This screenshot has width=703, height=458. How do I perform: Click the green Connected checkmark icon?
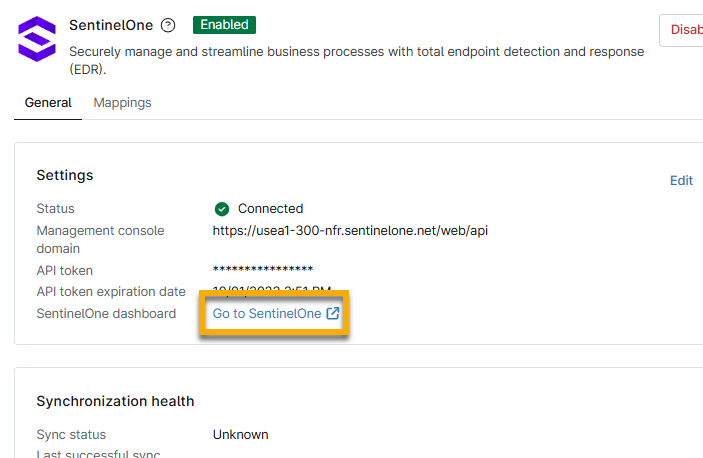click(222, 209)
